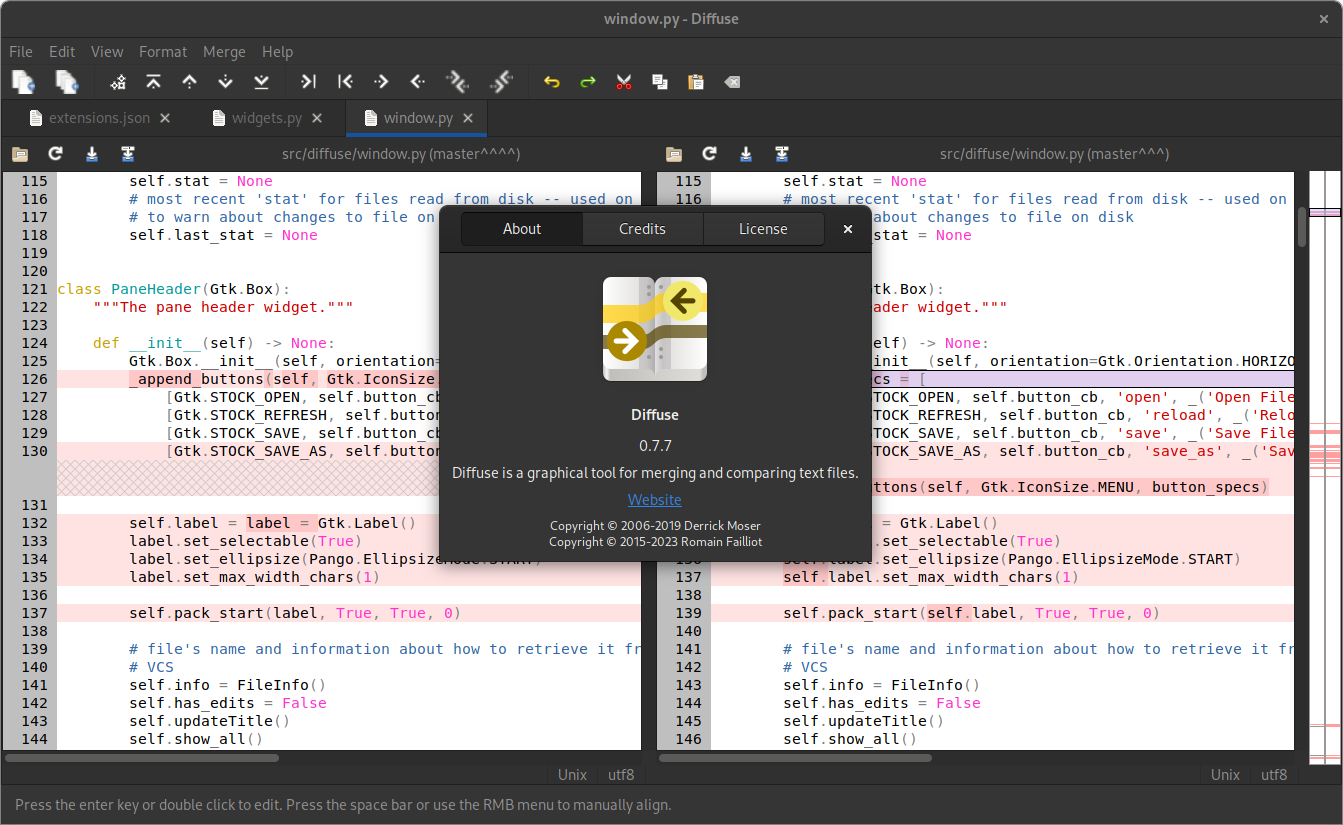The width and height of the screenshot is (1343, 825).
Task: Open the Website link
Action: pyautogui.click(x=654, y=500)
